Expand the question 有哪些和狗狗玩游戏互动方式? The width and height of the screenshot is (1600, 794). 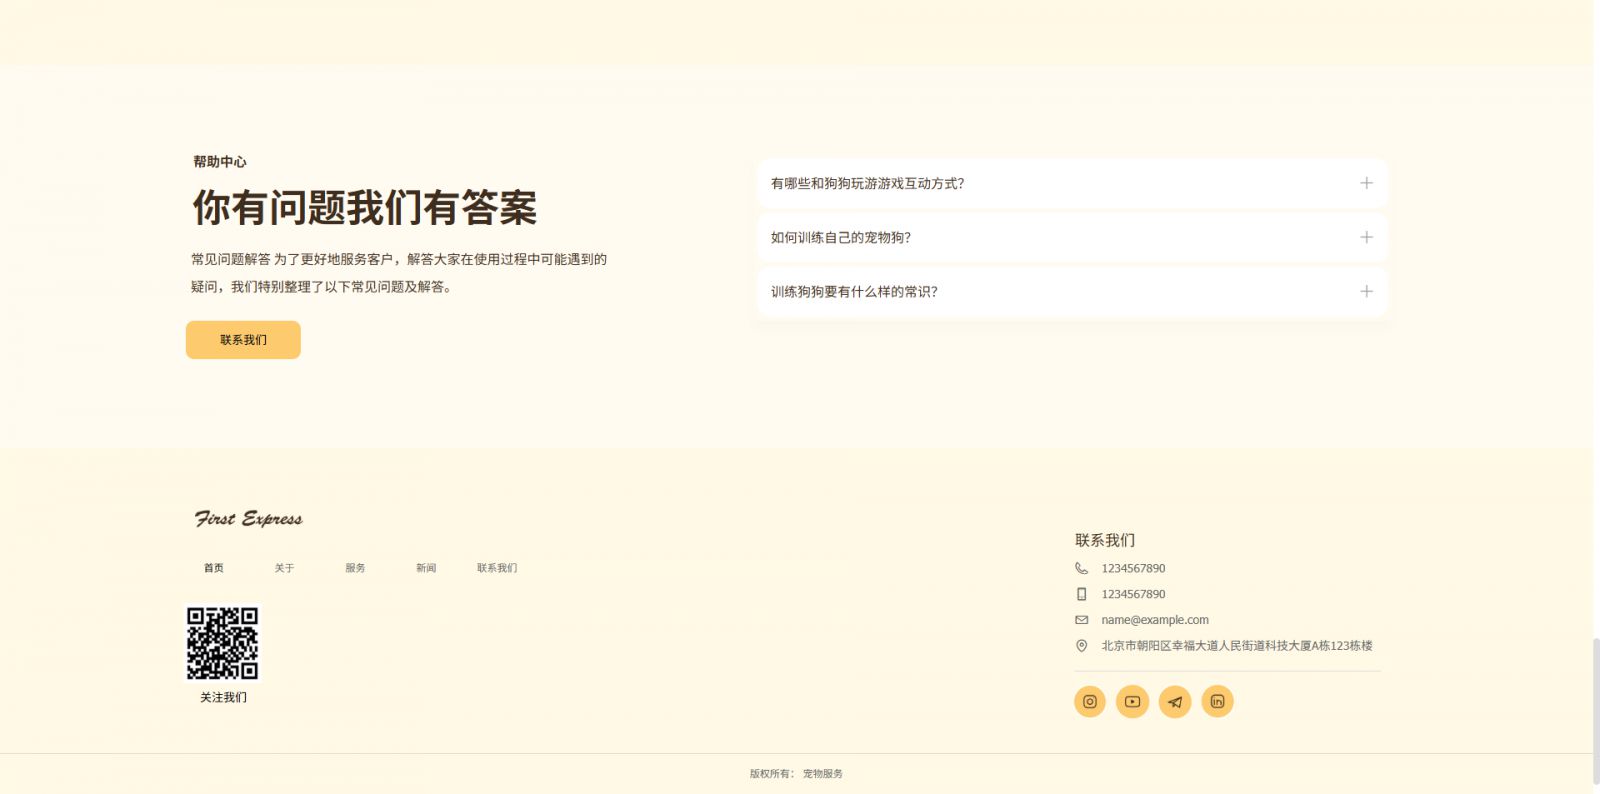tap(1073, 183)
